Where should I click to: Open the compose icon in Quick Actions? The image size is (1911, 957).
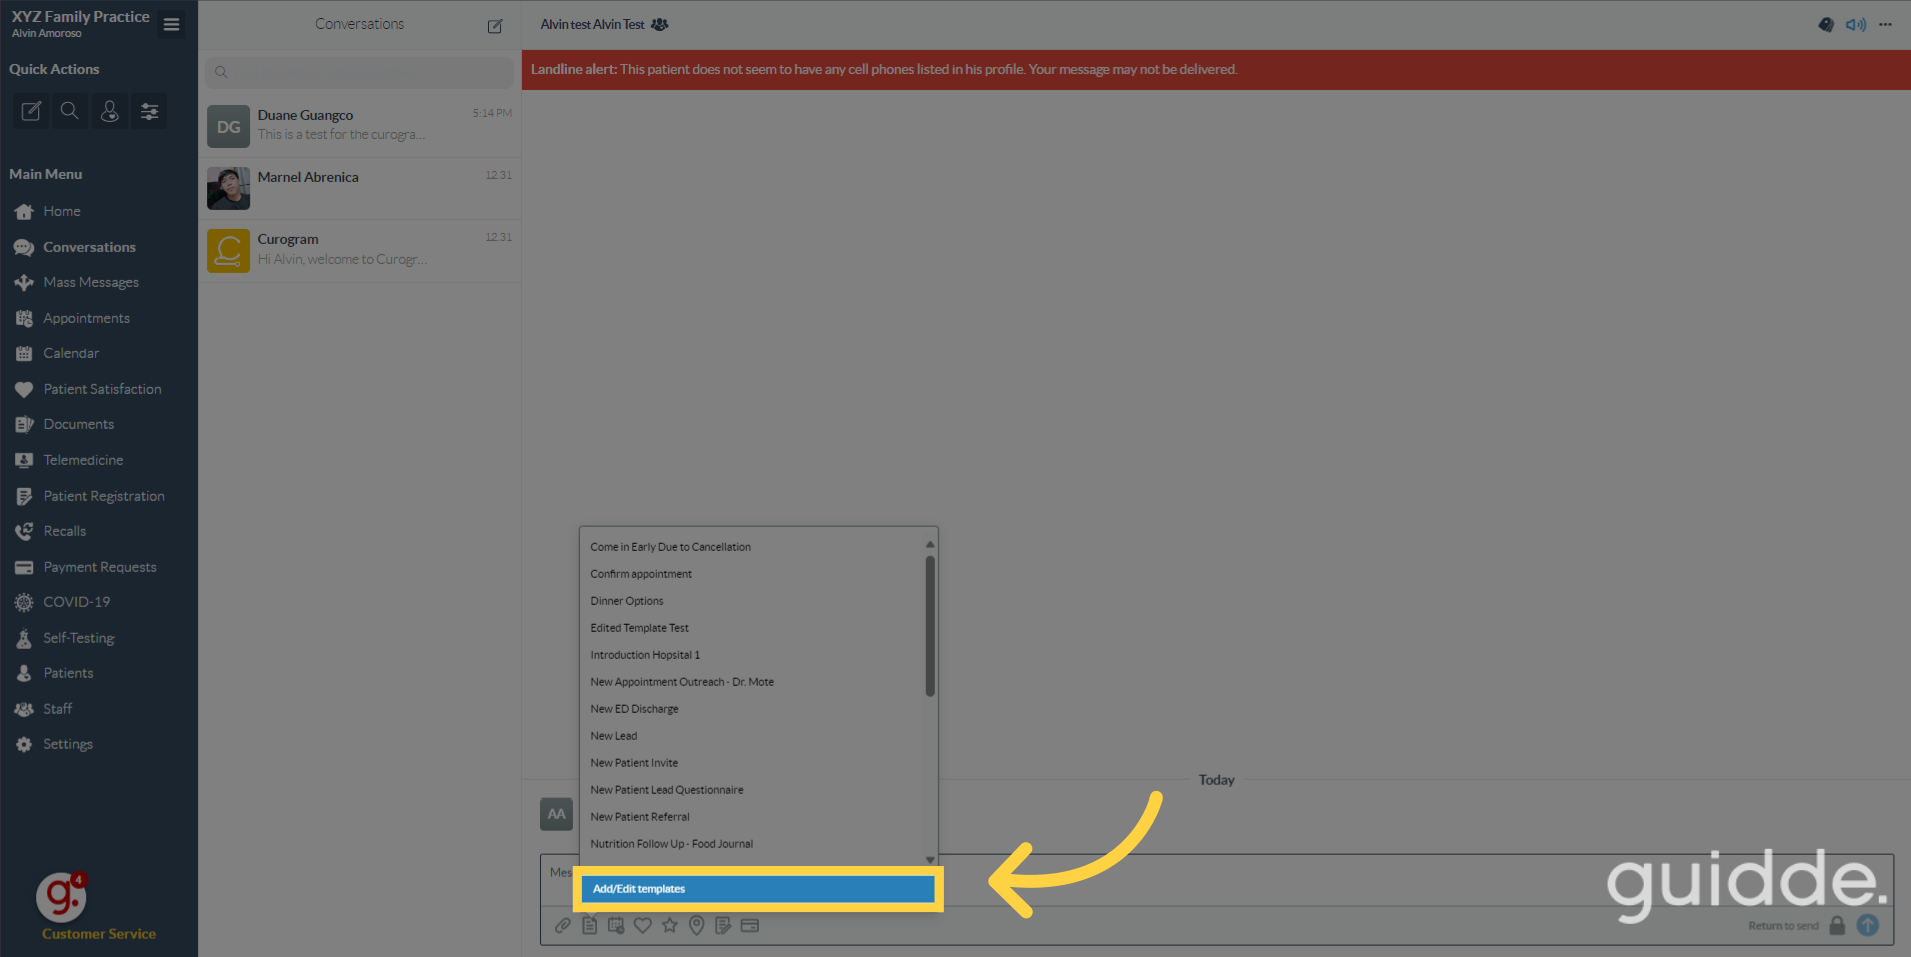(x=30, y=111)
